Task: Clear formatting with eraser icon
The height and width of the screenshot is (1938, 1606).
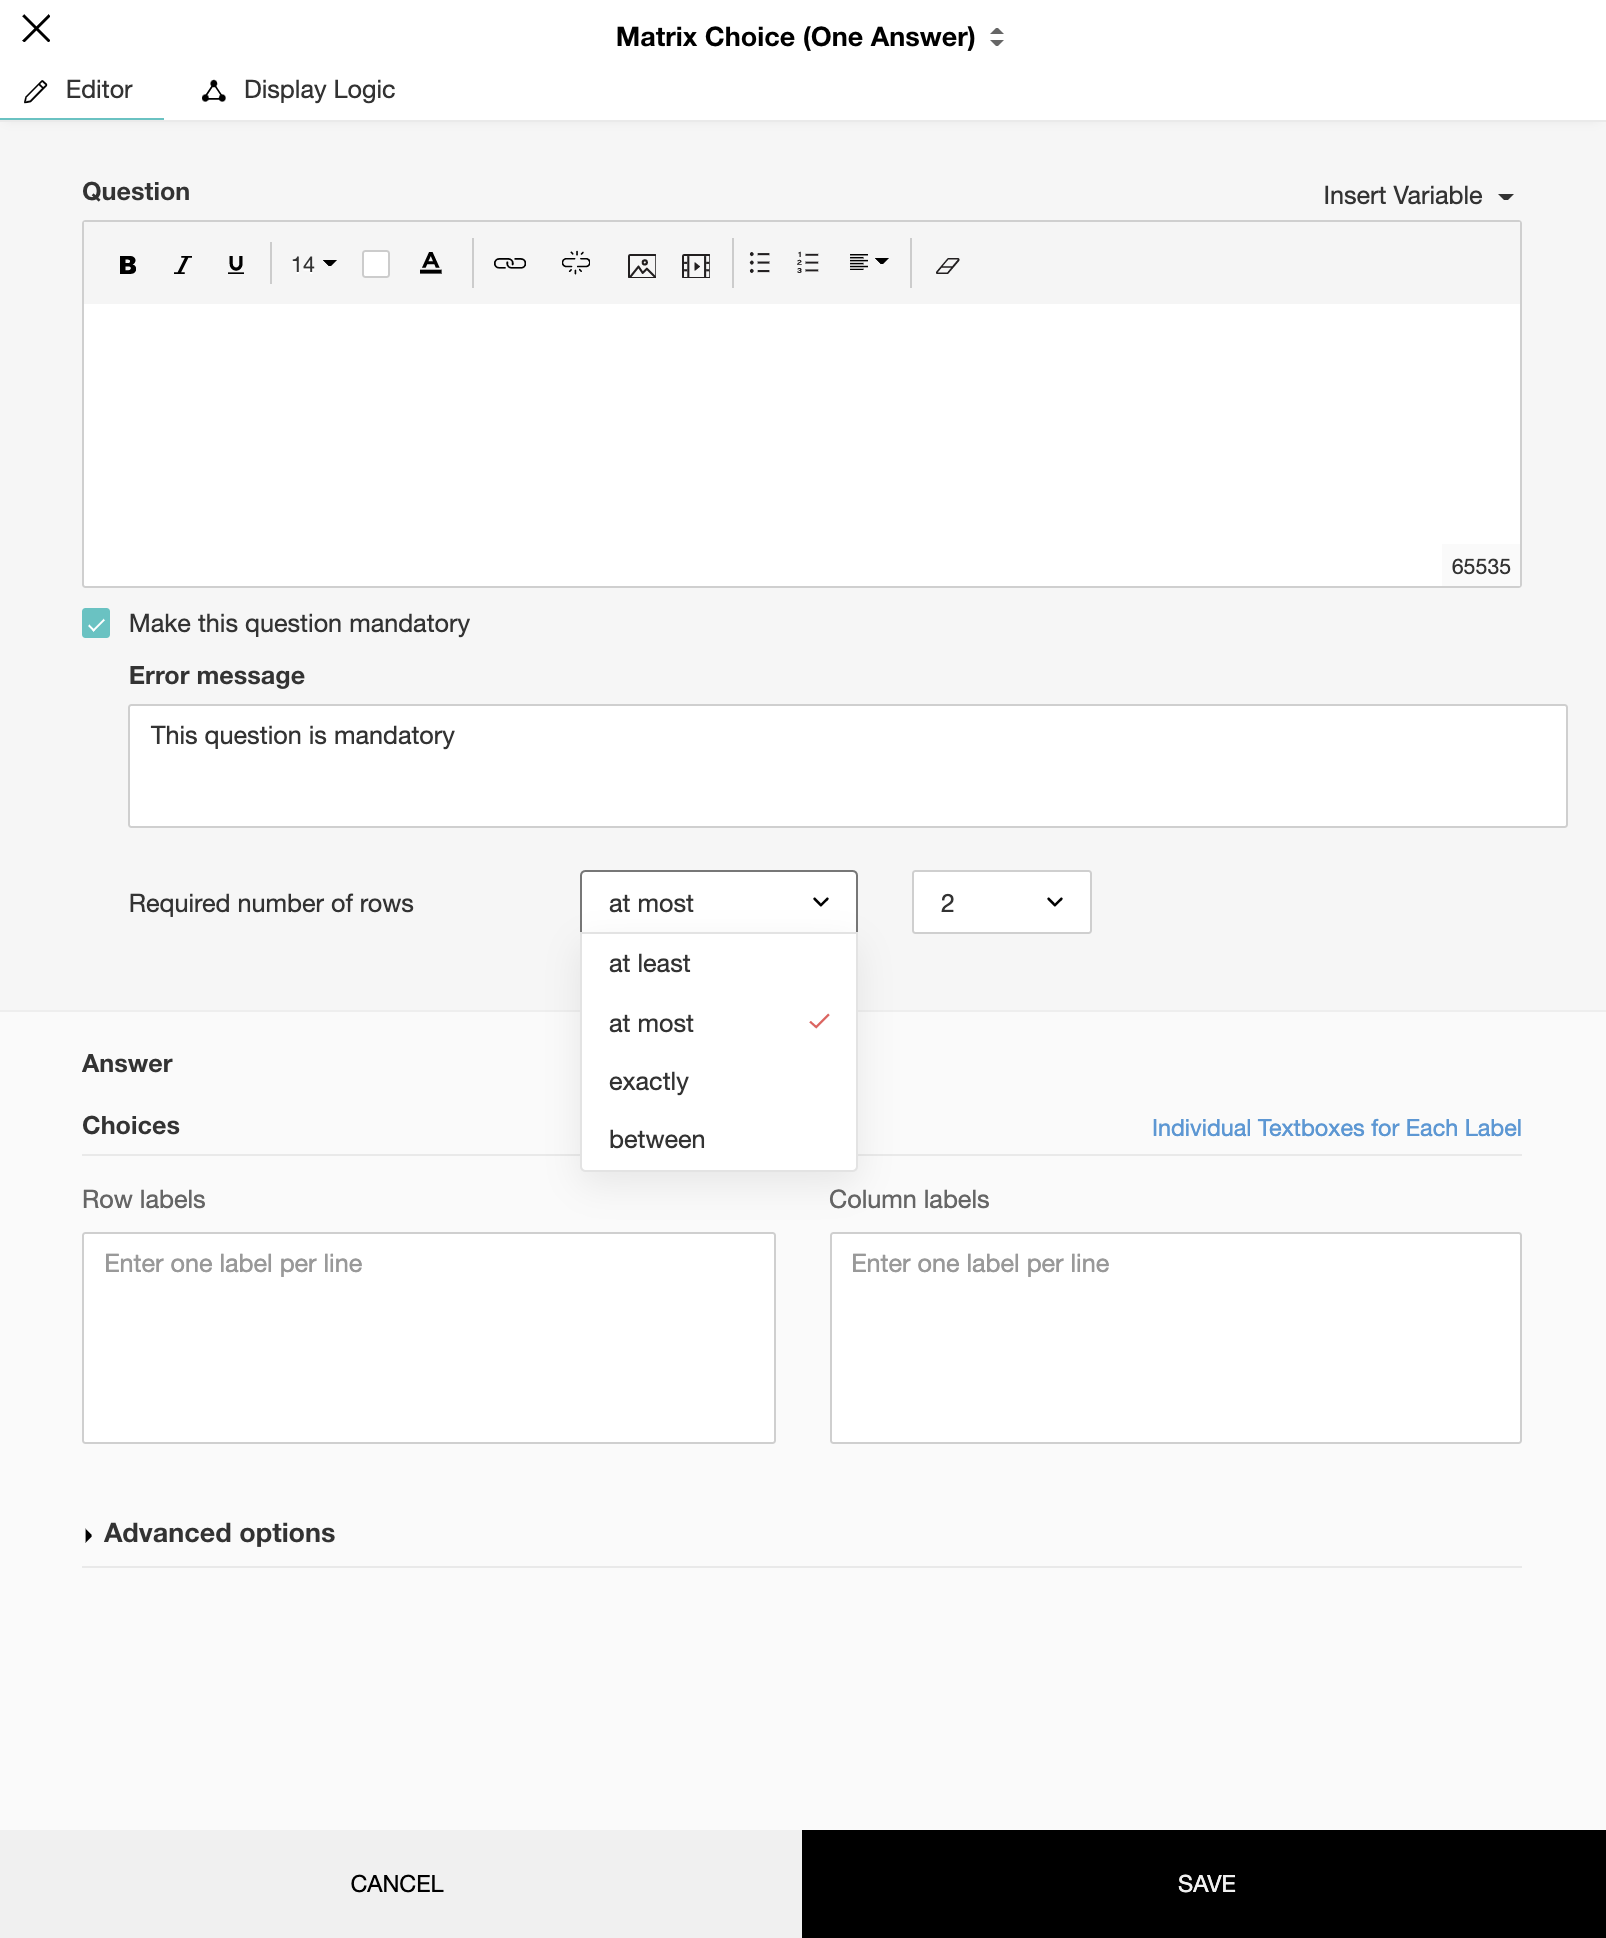Action: point(947,265)
